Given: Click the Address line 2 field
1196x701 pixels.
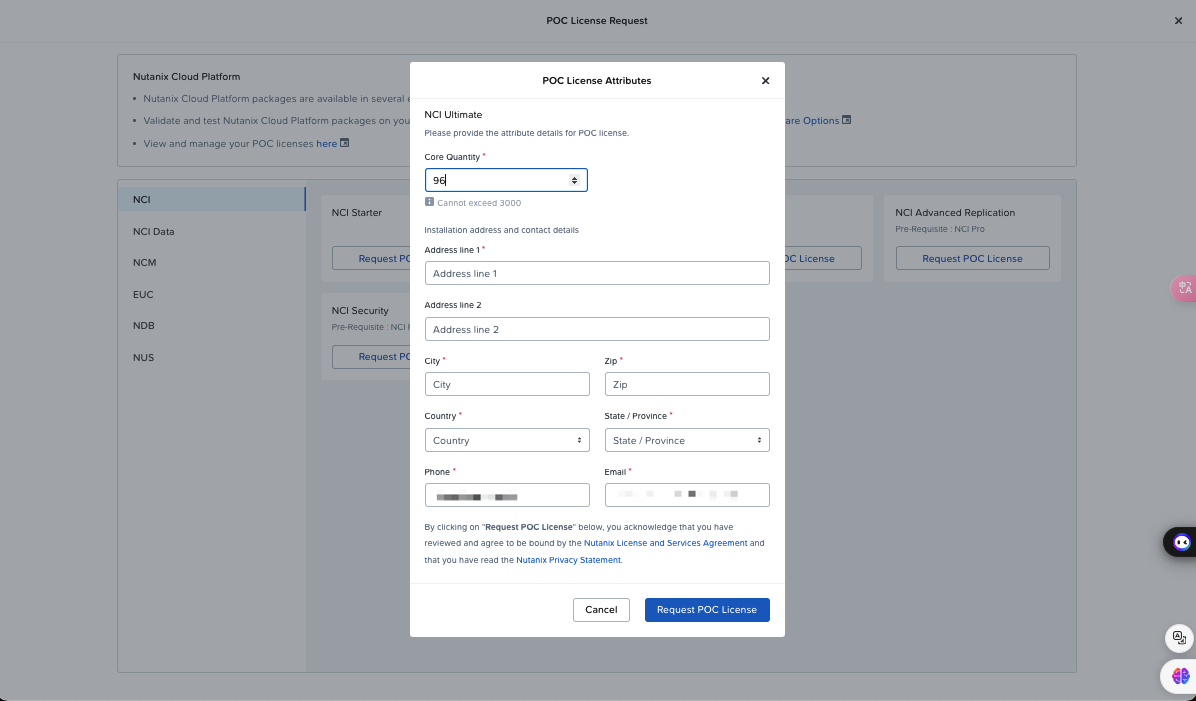Looking at the screenshot, I should coord(597,329).
